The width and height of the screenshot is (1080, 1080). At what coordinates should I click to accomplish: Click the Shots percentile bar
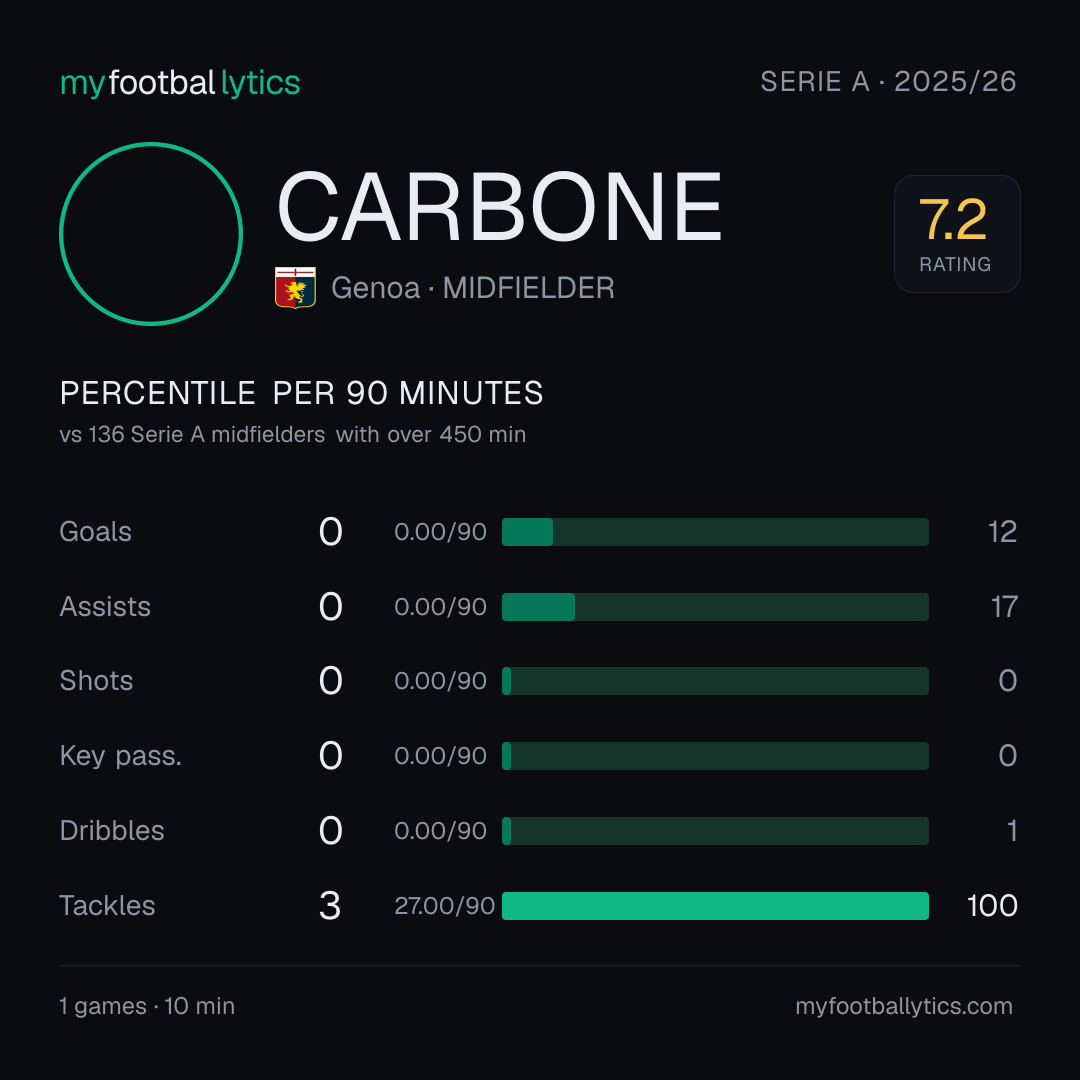pyautogui.click(x=715, y=681)
